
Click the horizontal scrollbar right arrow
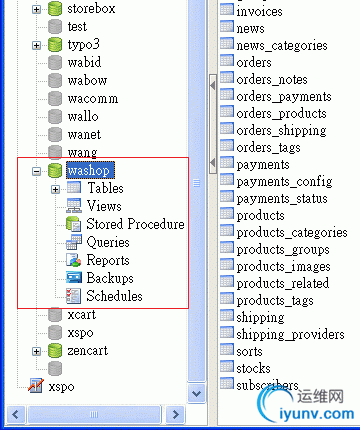(175, 415)
